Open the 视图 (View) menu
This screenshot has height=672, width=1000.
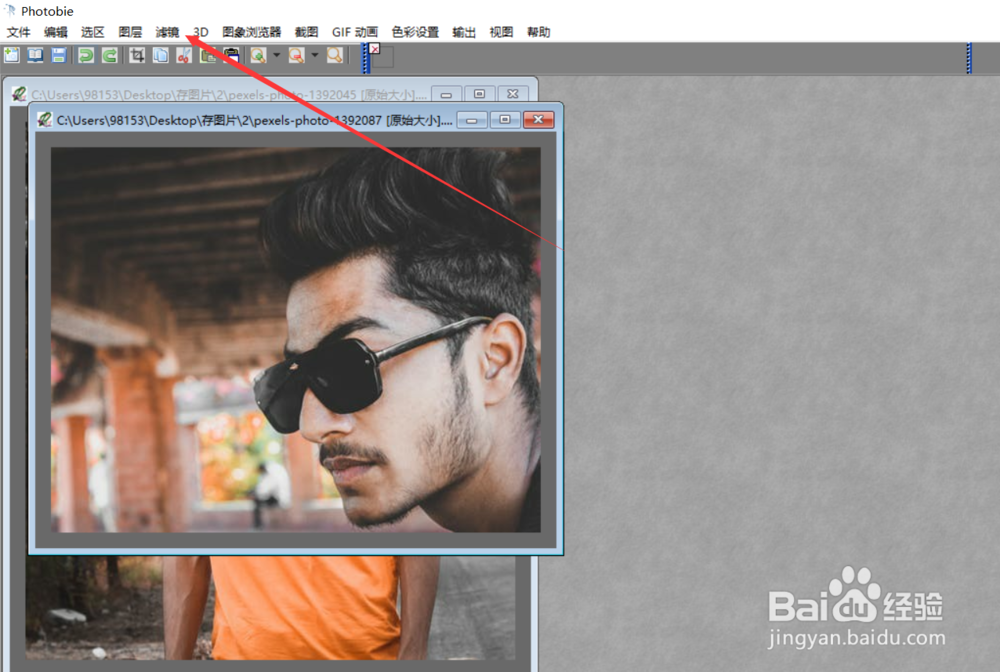501,32
